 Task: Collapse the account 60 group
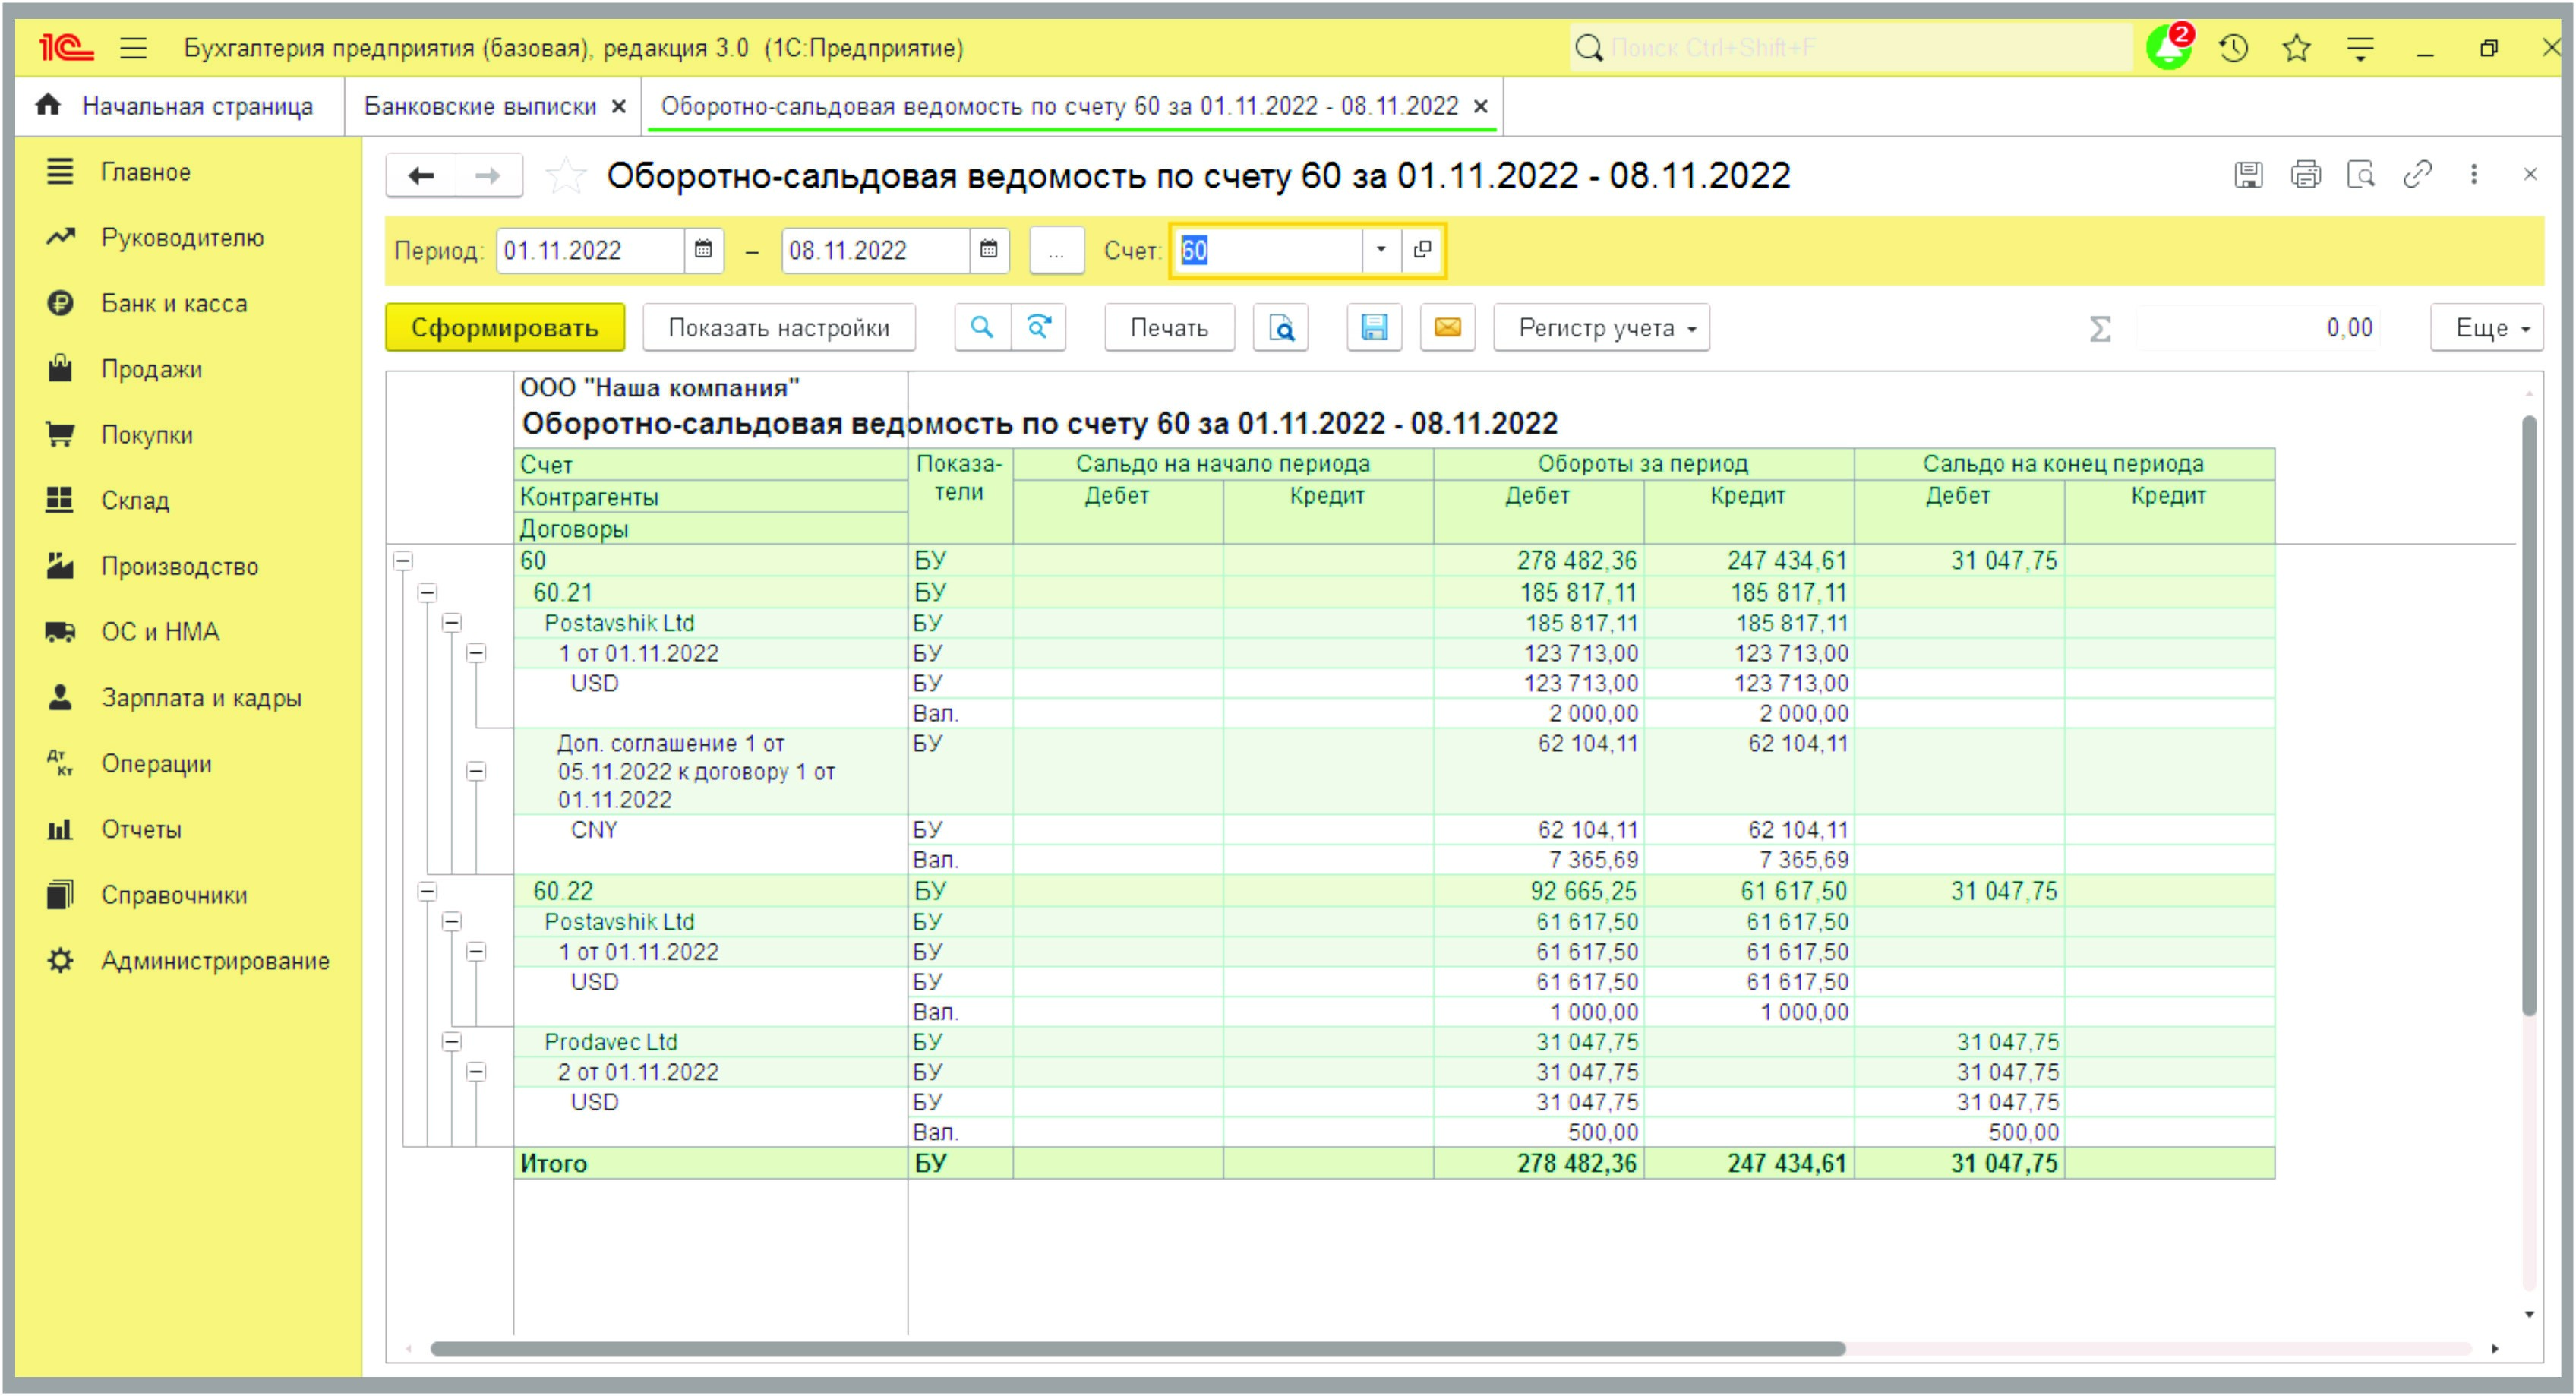403,561
